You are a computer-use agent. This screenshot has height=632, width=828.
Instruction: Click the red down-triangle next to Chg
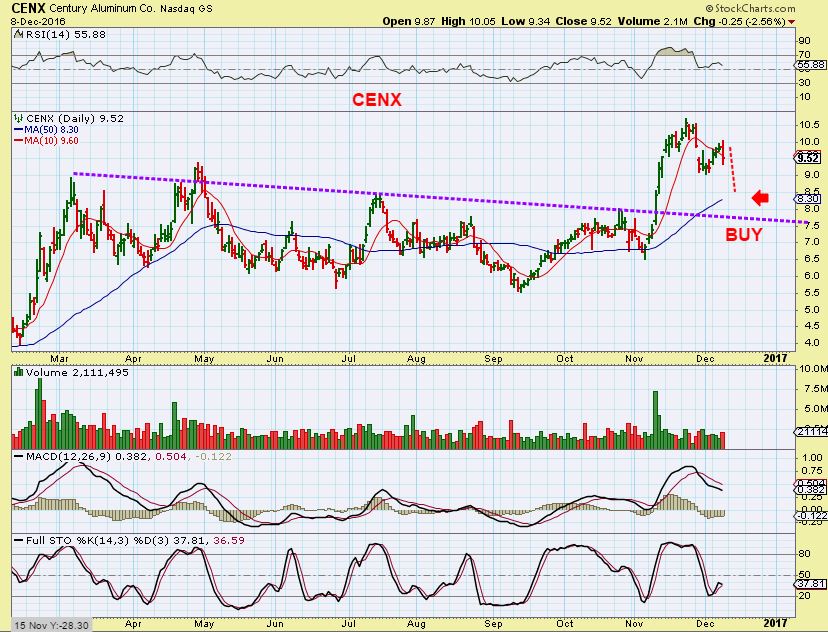(x=791, y=22)
